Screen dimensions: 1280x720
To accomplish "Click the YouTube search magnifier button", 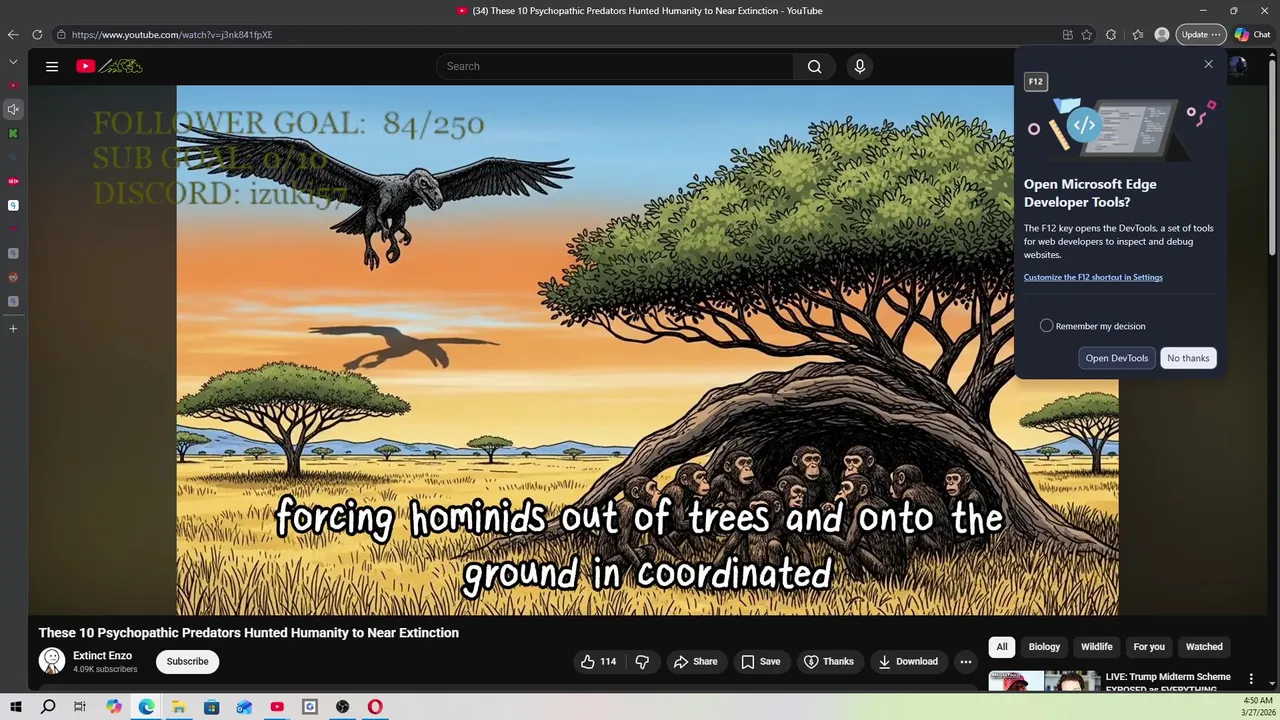I will coord(815,67).
